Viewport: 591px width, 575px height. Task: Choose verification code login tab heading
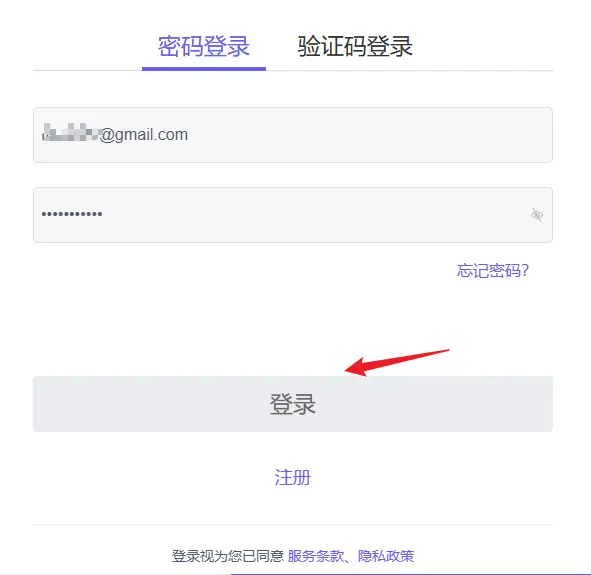coord(355,46)
